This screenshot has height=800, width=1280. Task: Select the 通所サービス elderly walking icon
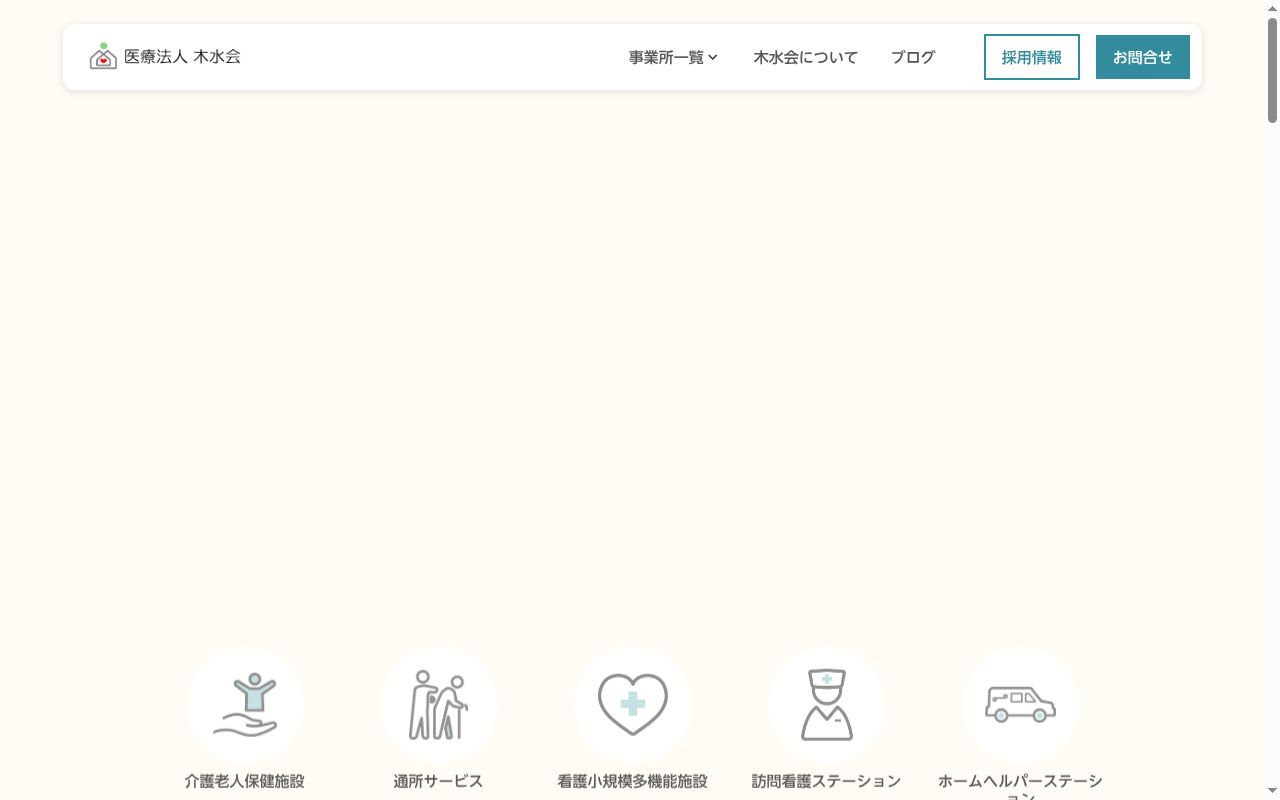pyautogui.click(x=438, y=705)
